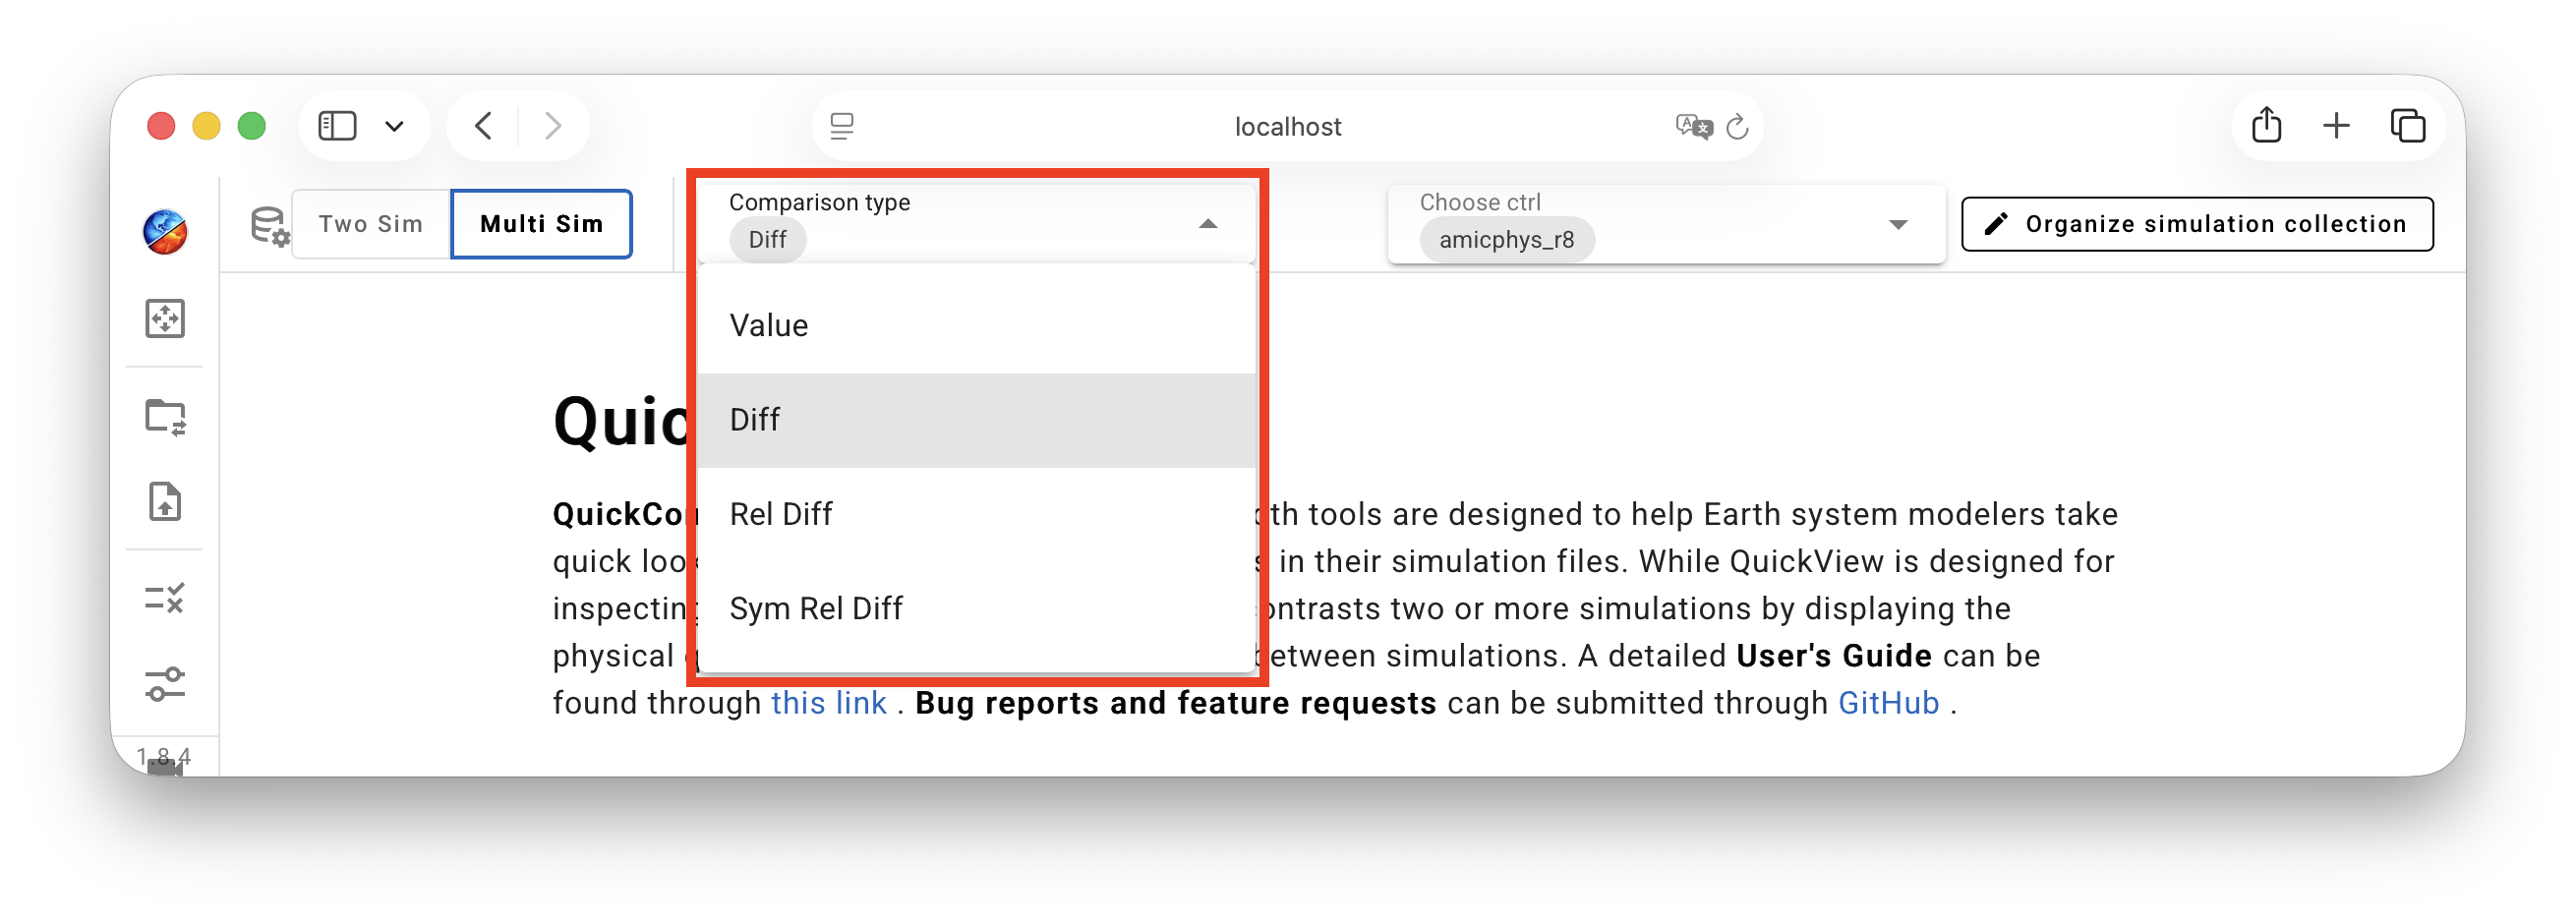Open the folder swap icon in sidebar
This screenshot has width=2576, height=922.
click(165, 417)
